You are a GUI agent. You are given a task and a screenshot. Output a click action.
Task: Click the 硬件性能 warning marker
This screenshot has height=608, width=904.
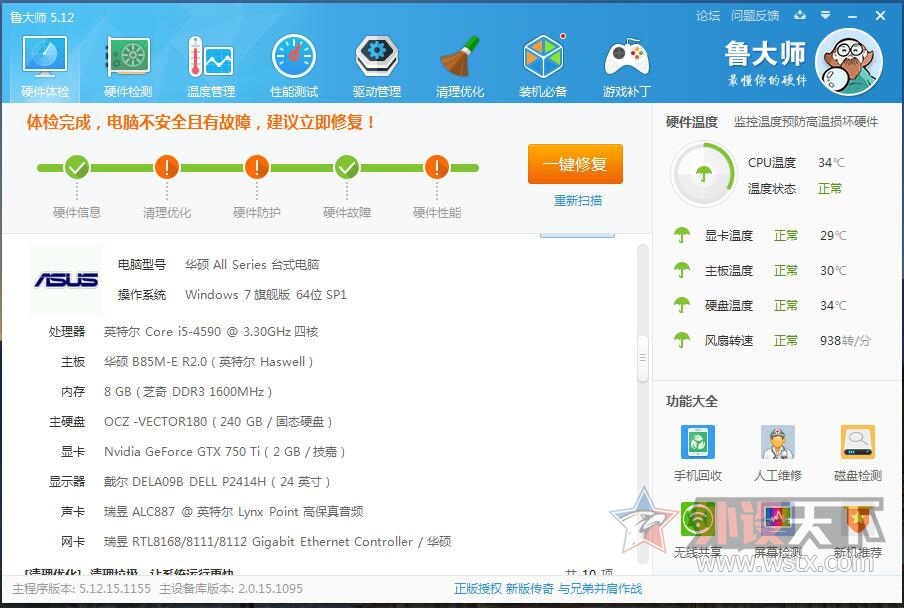tap(437, 168)
